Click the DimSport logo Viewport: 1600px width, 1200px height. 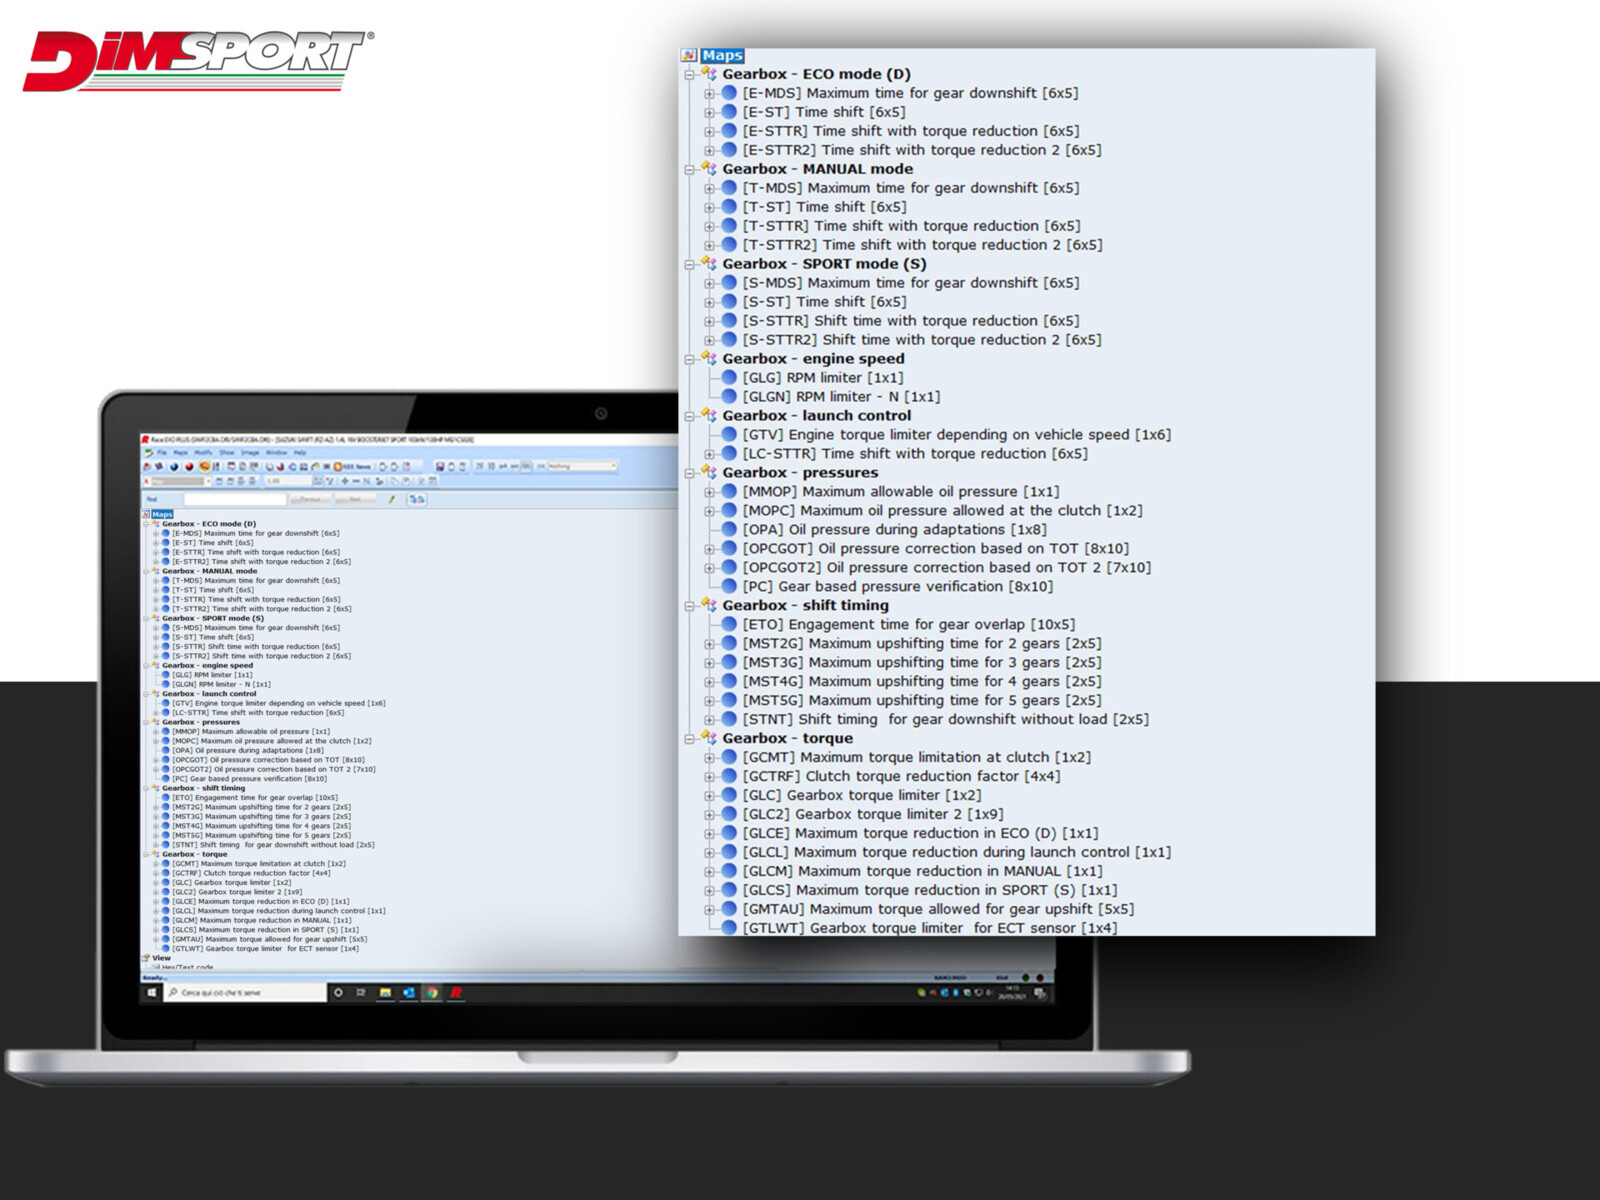pyautogui.click(x=197, y=60)
